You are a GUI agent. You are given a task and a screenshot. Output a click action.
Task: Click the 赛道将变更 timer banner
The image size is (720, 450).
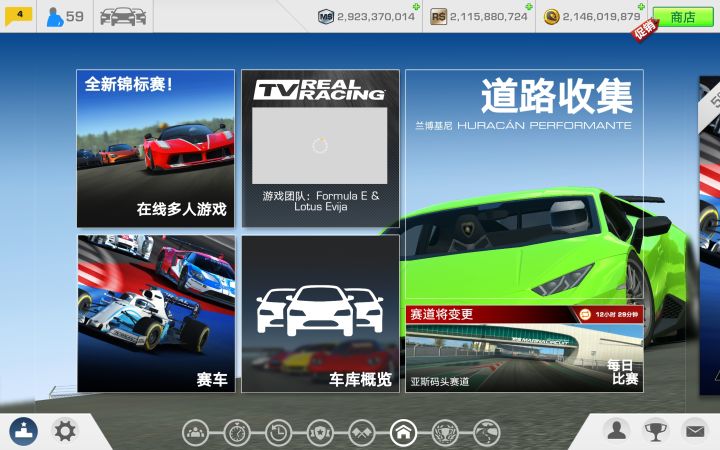tap(524, 315)
